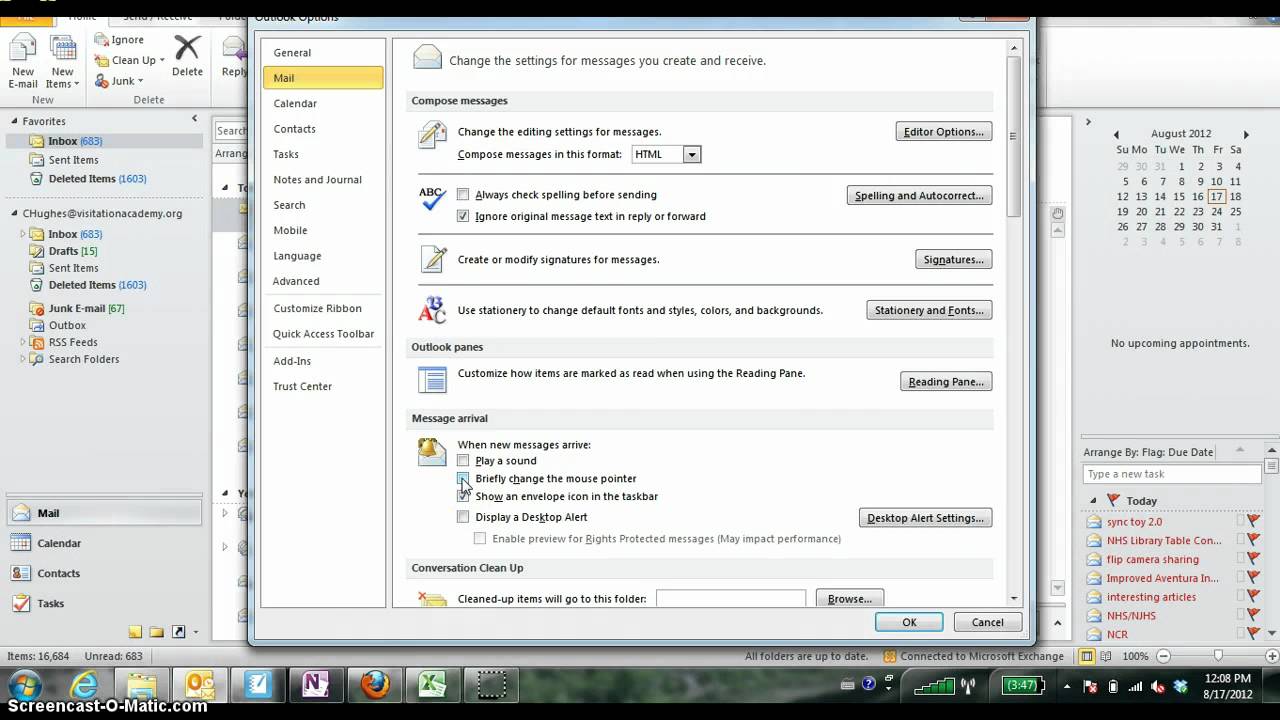Click Cleaned-up items folder text field
This screenshot has height=720, width=1280.
(x=731, y=599)
